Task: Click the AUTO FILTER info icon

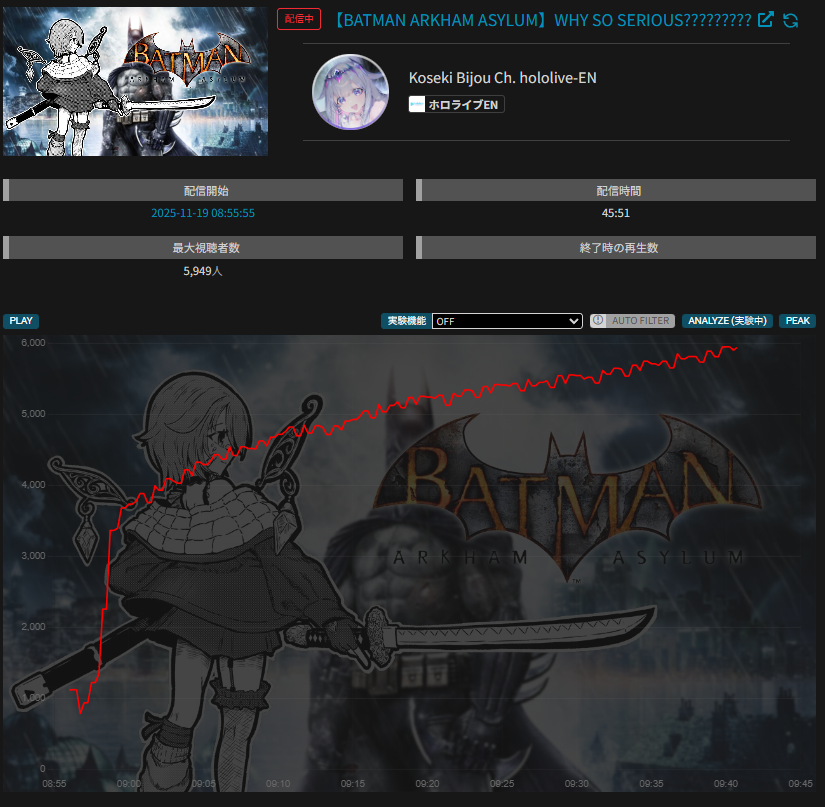Action: tap(598, 320)
